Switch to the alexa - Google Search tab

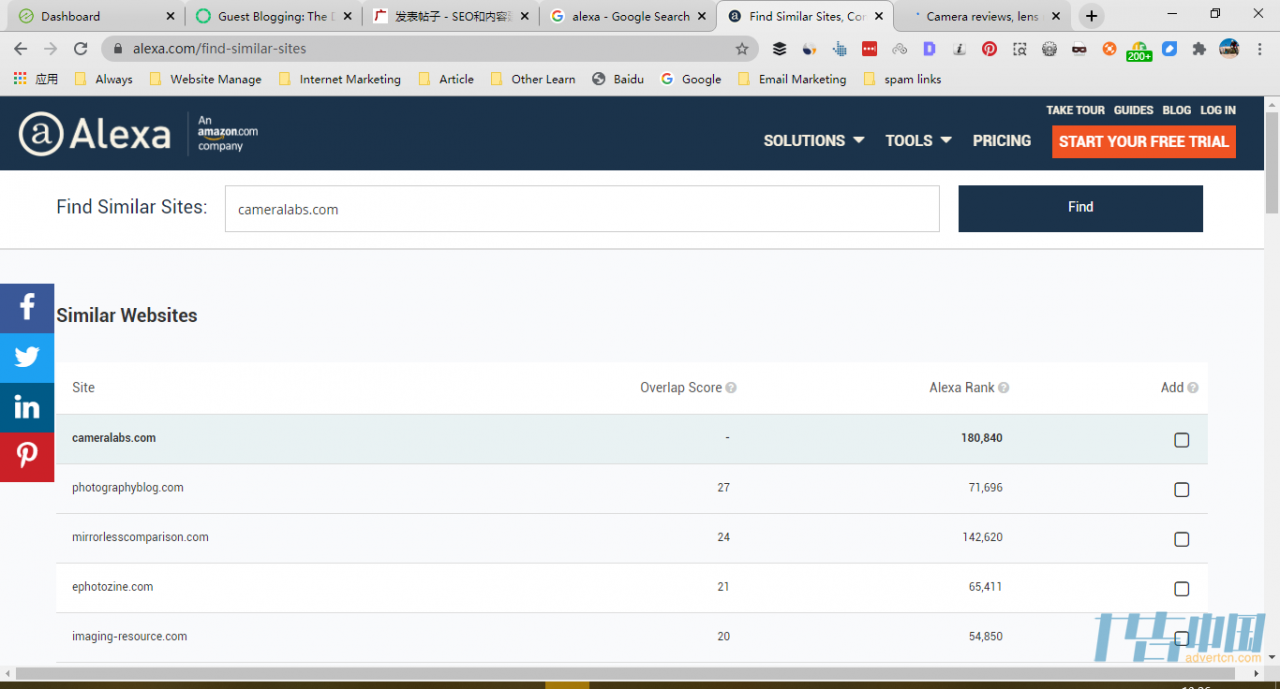[x=628, y=16]
